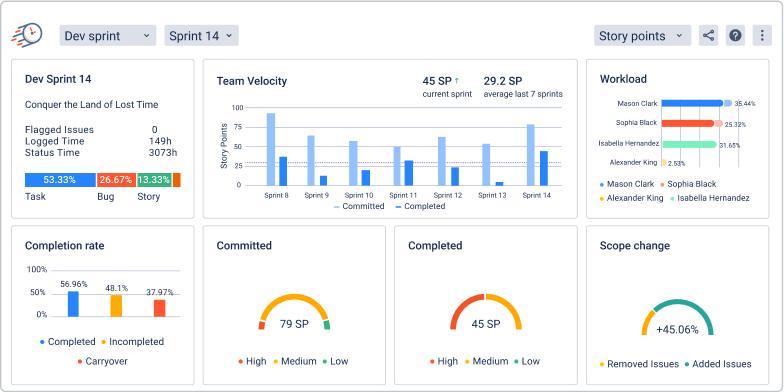The image size is (784, 392).
Task: Toggle Medium legend in Committed card
Action: 294,361
